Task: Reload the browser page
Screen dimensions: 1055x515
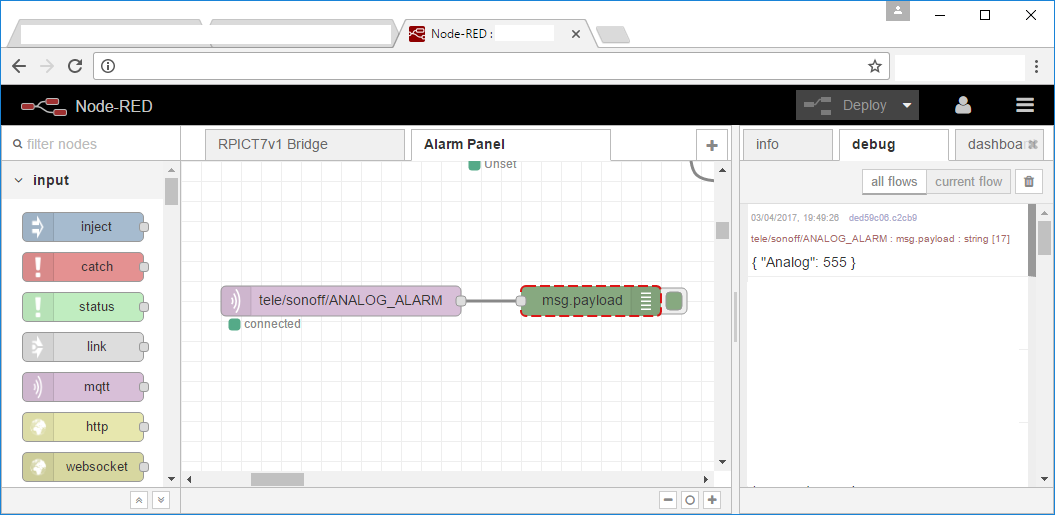Action: (x=75, y=66)
